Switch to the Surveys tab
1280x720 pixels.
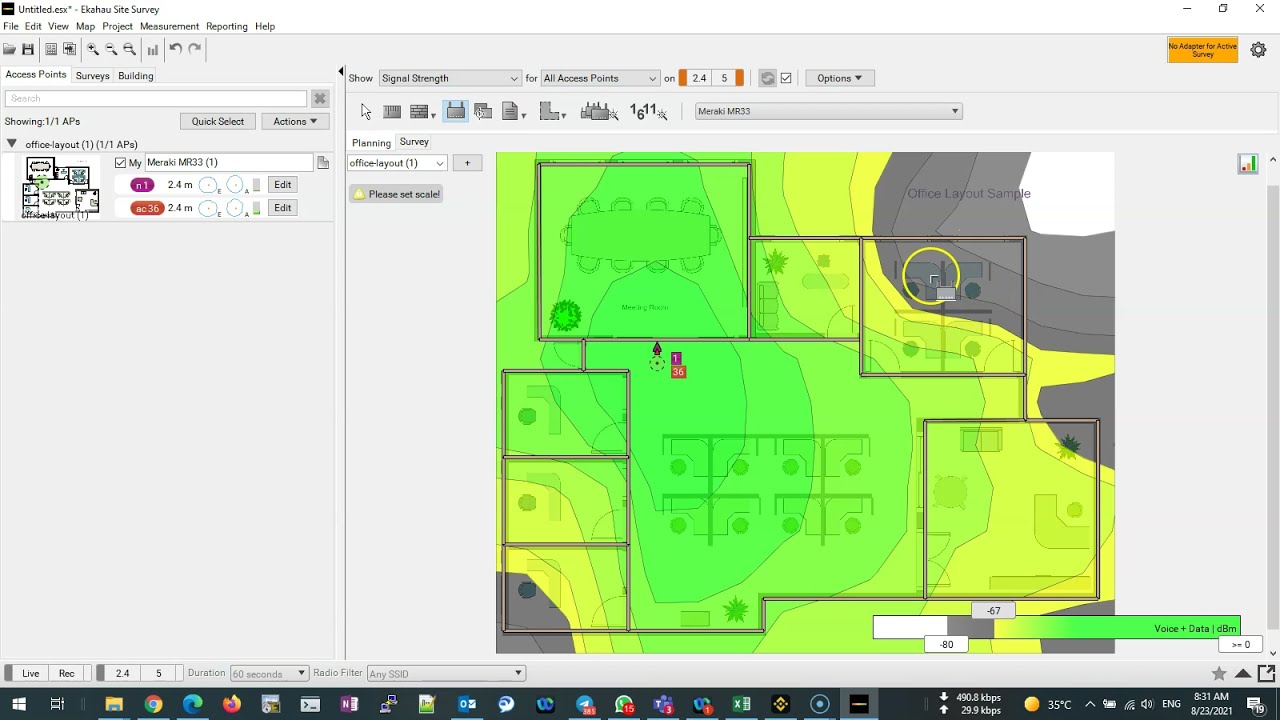click(92, 75)
